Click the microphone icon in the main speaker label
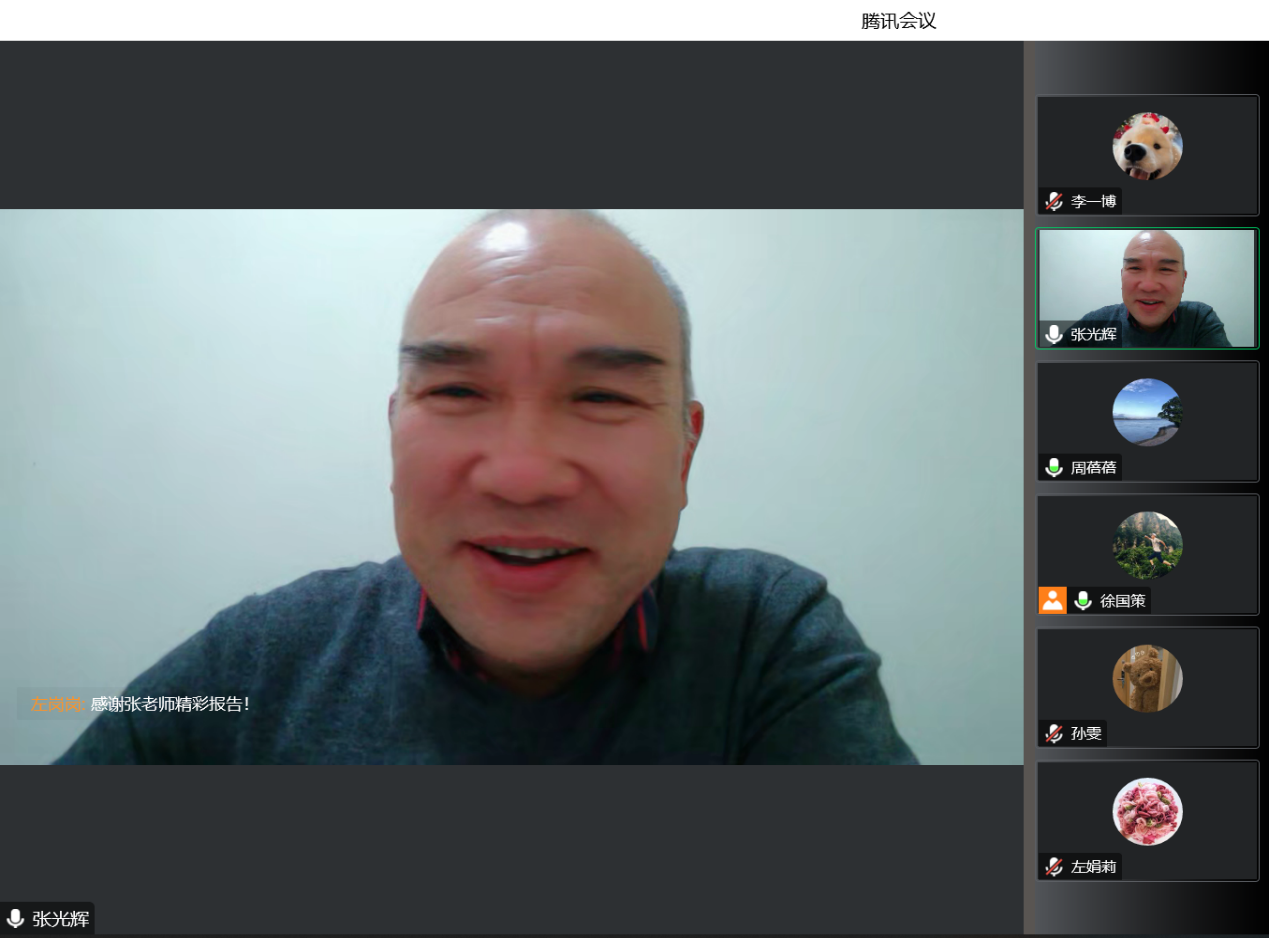This screenshot has width=1269, height=938. (x=15, y=919)
